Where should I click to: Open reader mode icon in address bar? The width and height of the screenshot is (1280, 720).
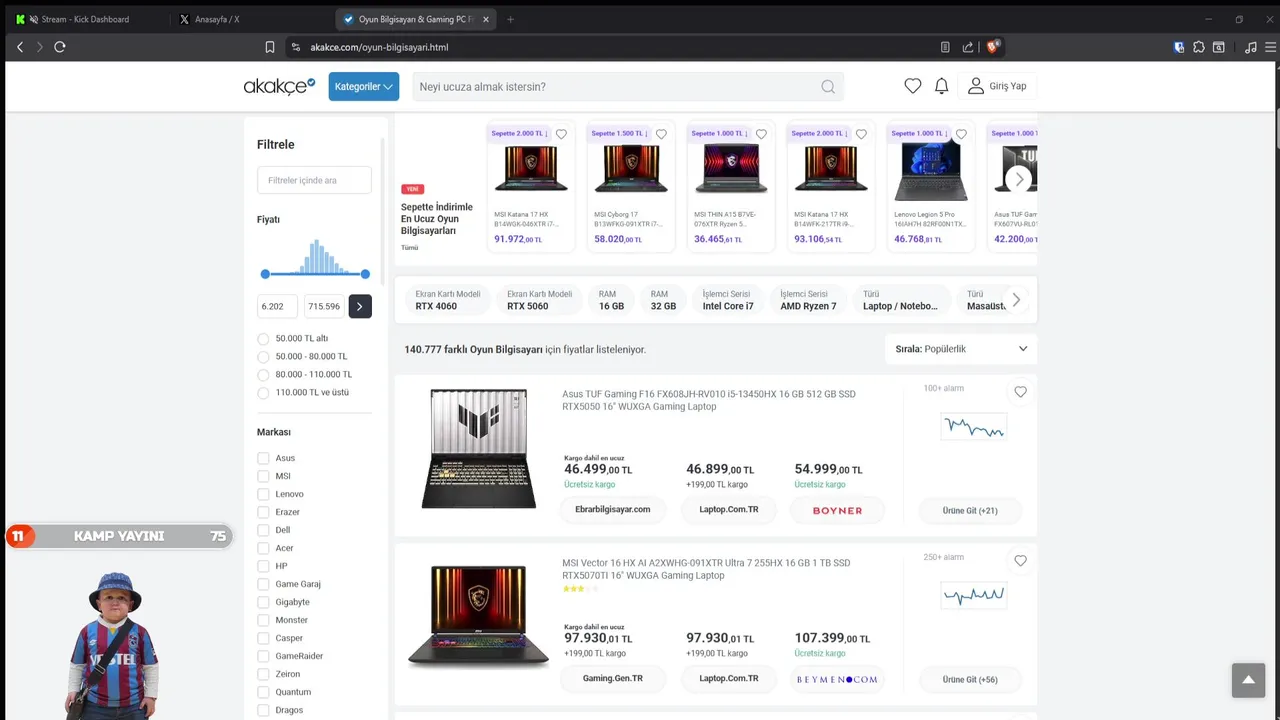click(x=945, y=47)
